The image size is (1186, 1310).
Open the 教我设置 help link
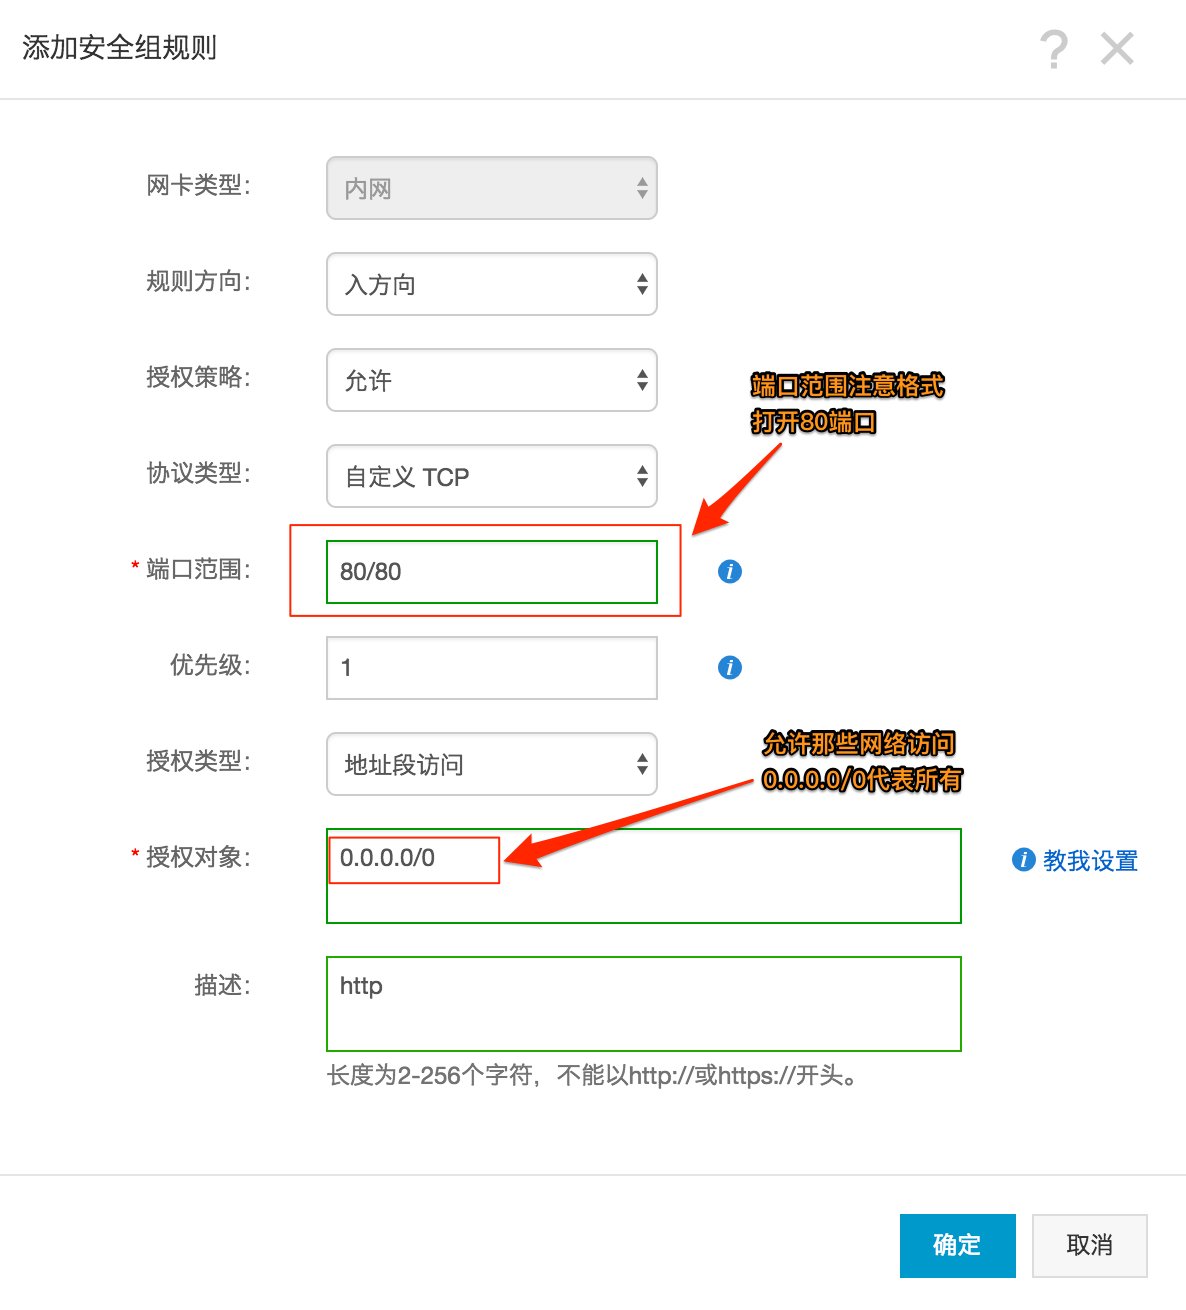pyautogui.click(x=1090, y=860)
